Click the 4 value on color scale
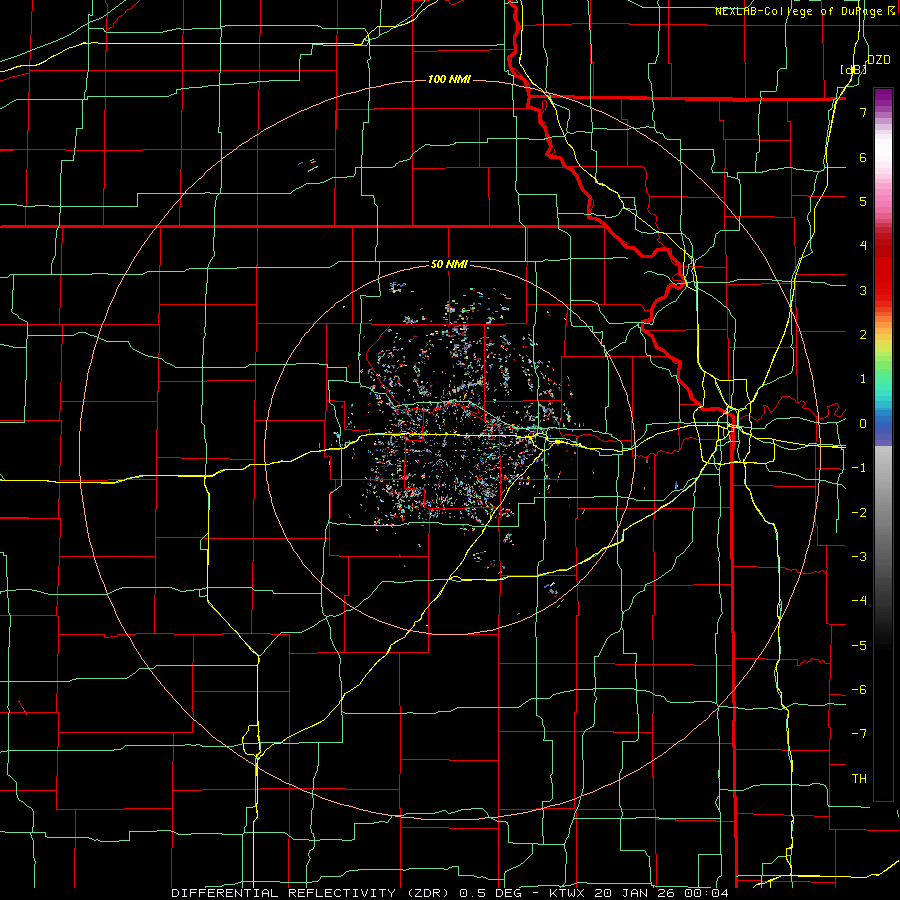 [863, 246]
